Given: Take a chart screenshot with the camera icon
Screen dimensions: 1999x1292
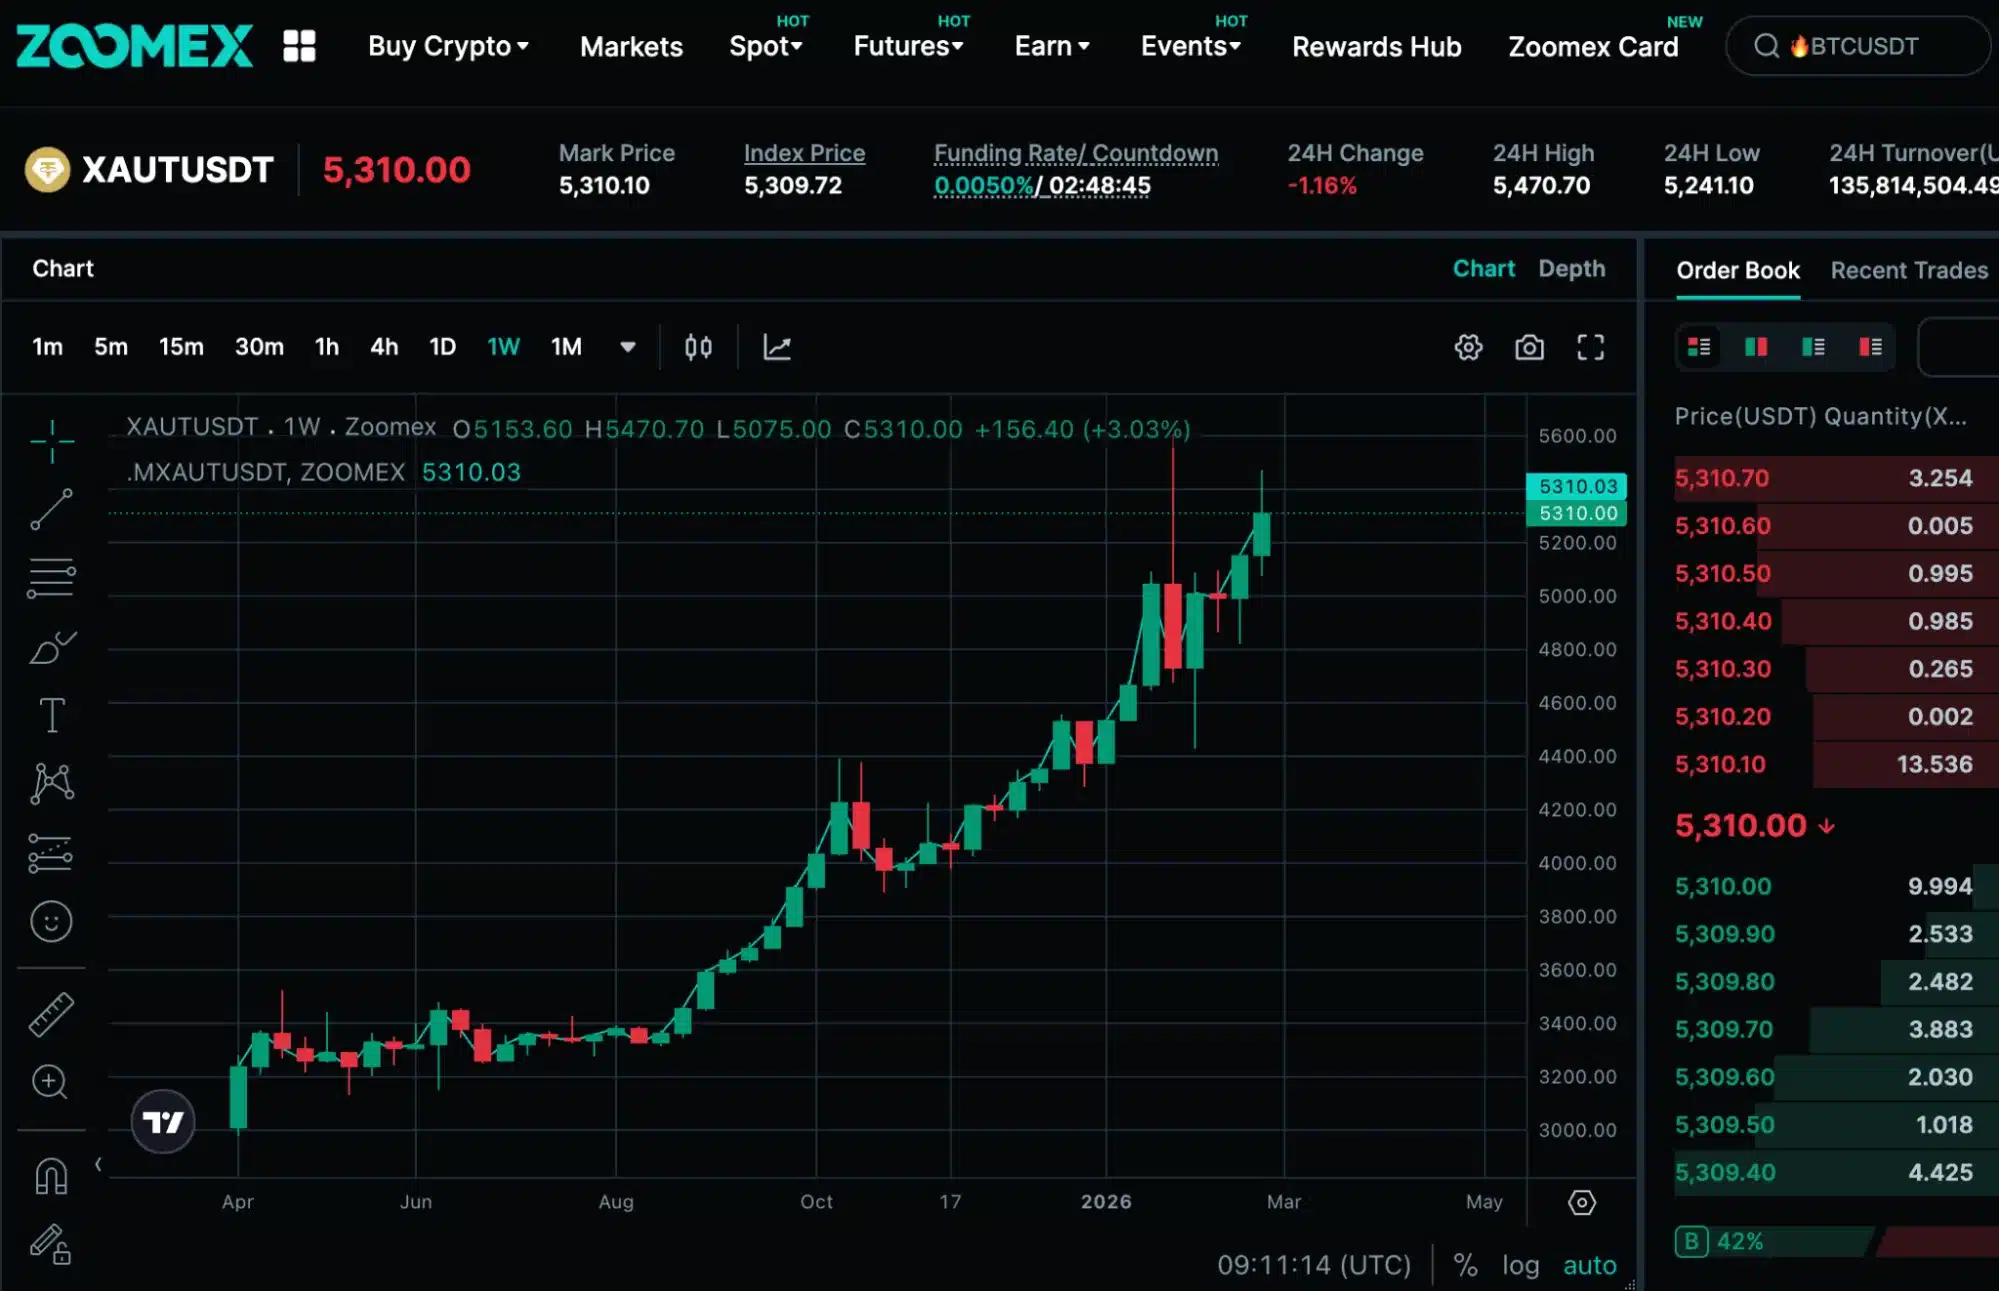Looking at the screenshot, I should pyautogui.click(x=1529, y=347).
